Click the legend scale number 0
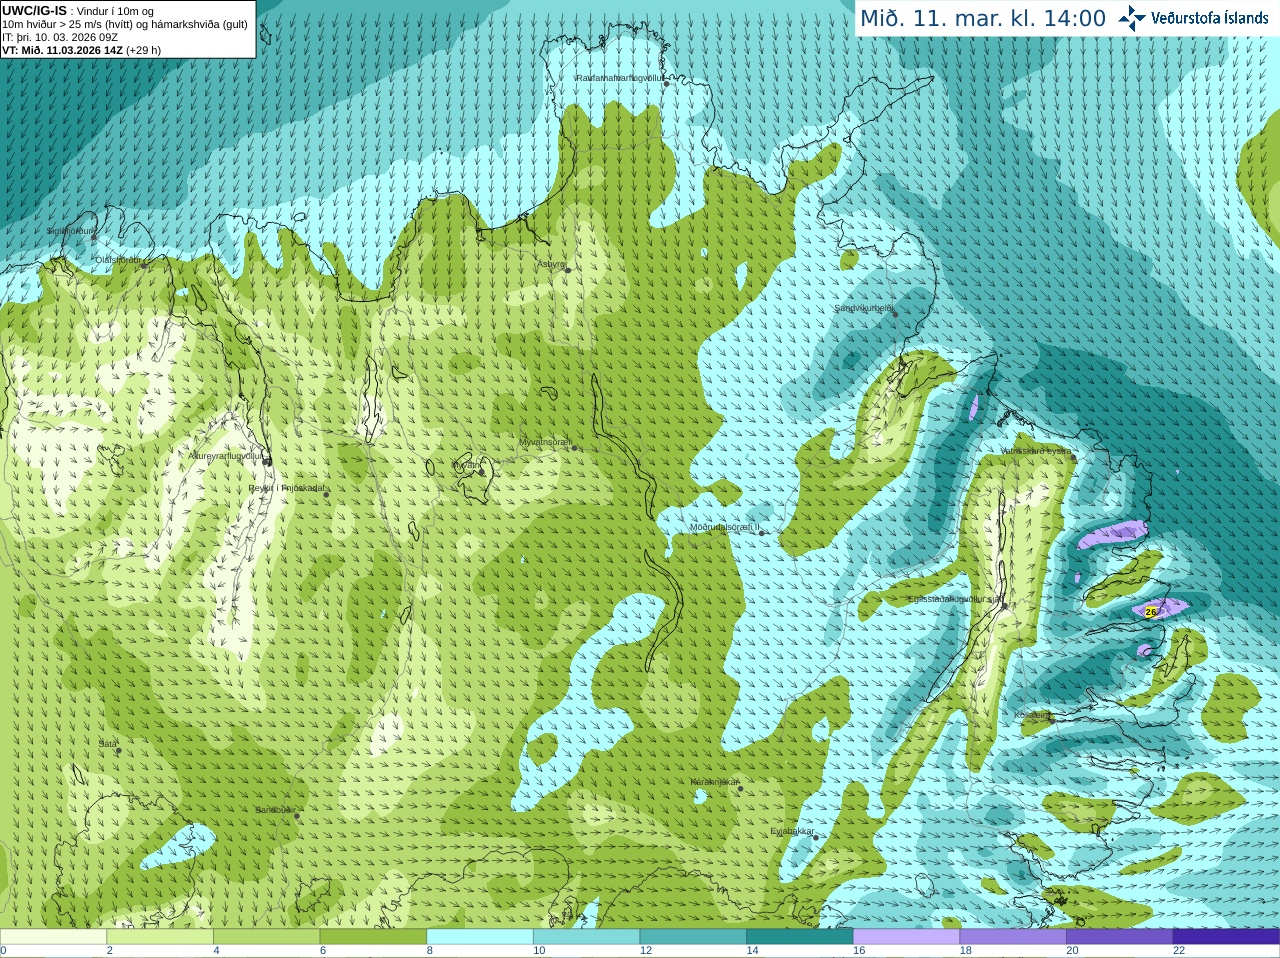 coord(3,951)
